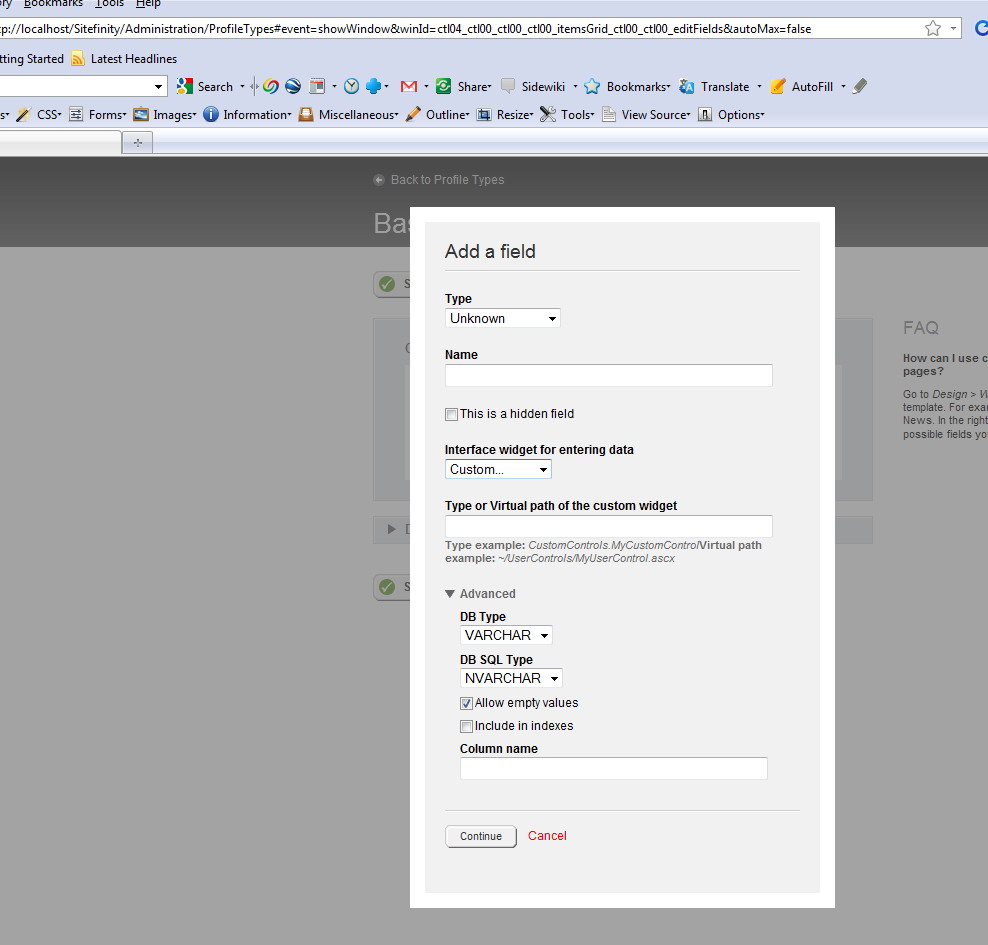Open the Google toolbar search box dropdown arrow
988x945 pixels.
(158, 86)
